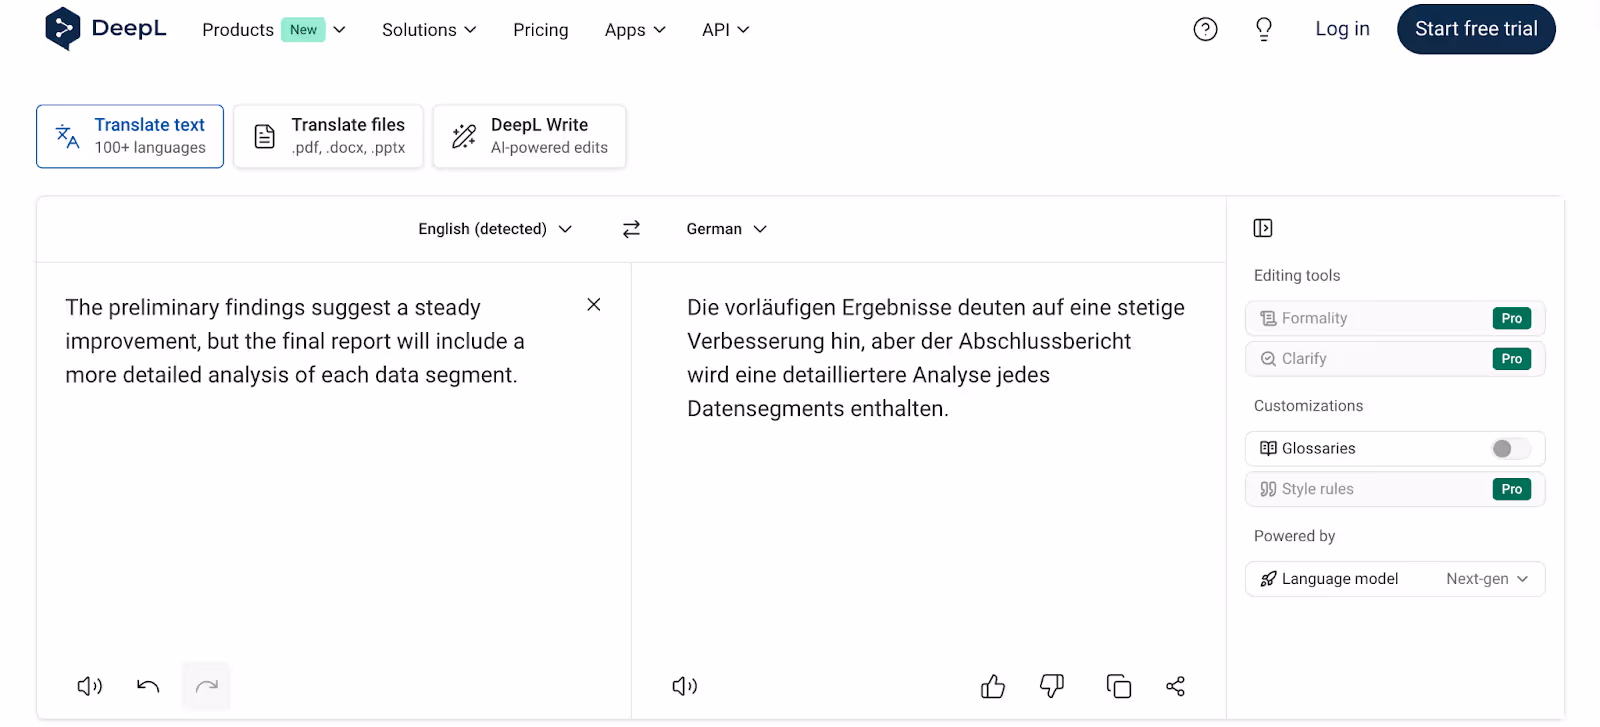1600x727 pixels.
Task: Expand the Solutions menu
Action: (429, 30)
